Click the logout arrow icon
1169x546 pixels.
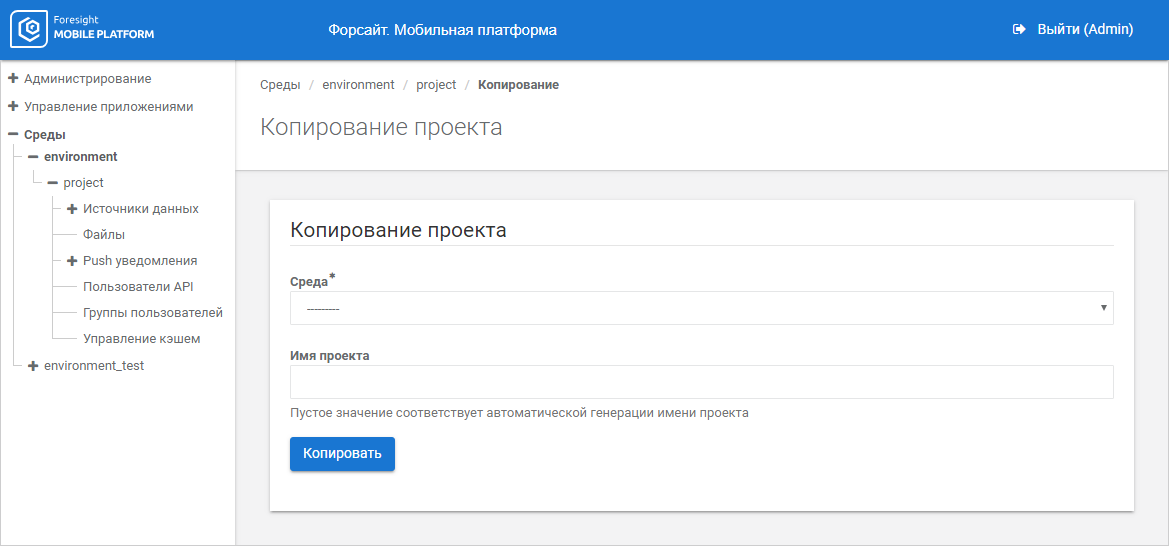pyautogui.click(x=1019, y=30)
